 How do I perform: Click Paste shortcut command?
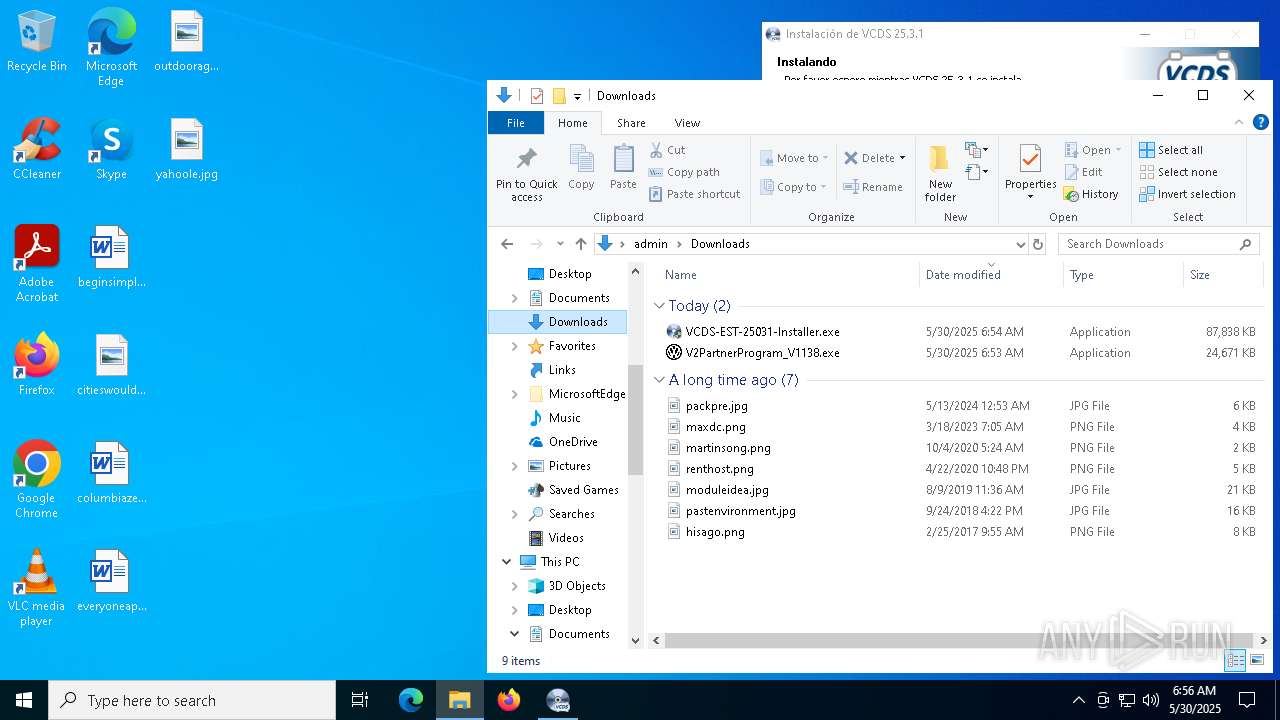[x=695, y=194]
